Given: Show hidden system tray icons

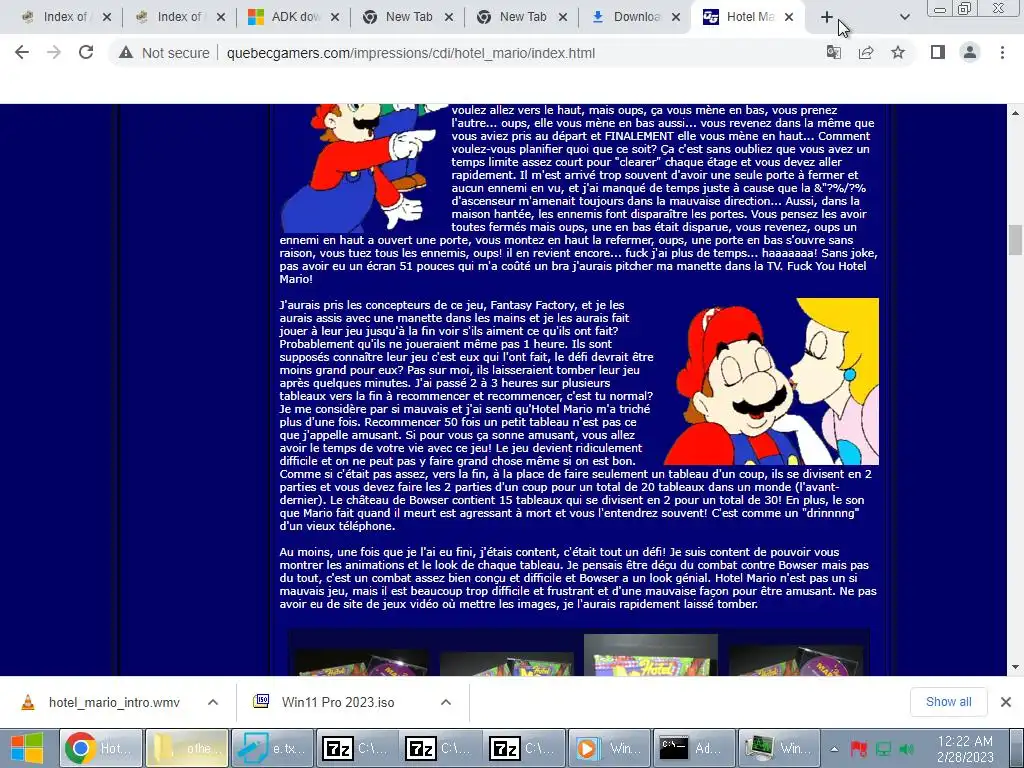Looking at the screenshot, I should (x=834, y=749).
